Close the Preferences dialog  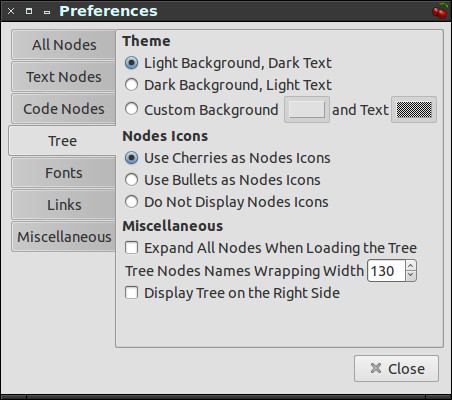click(396, 369)
